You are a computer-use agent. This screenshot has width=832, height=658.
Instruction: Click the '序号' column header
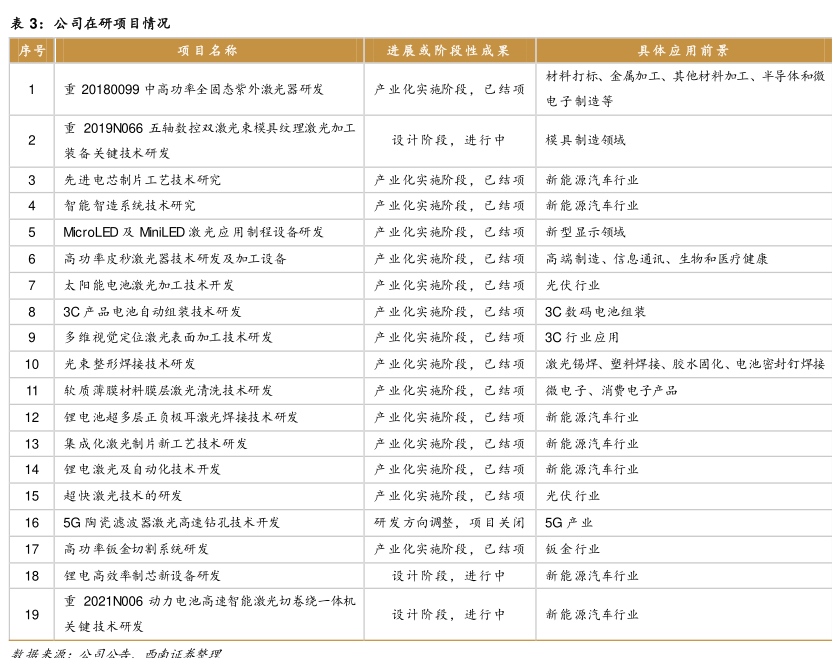[x=32, y=51]
